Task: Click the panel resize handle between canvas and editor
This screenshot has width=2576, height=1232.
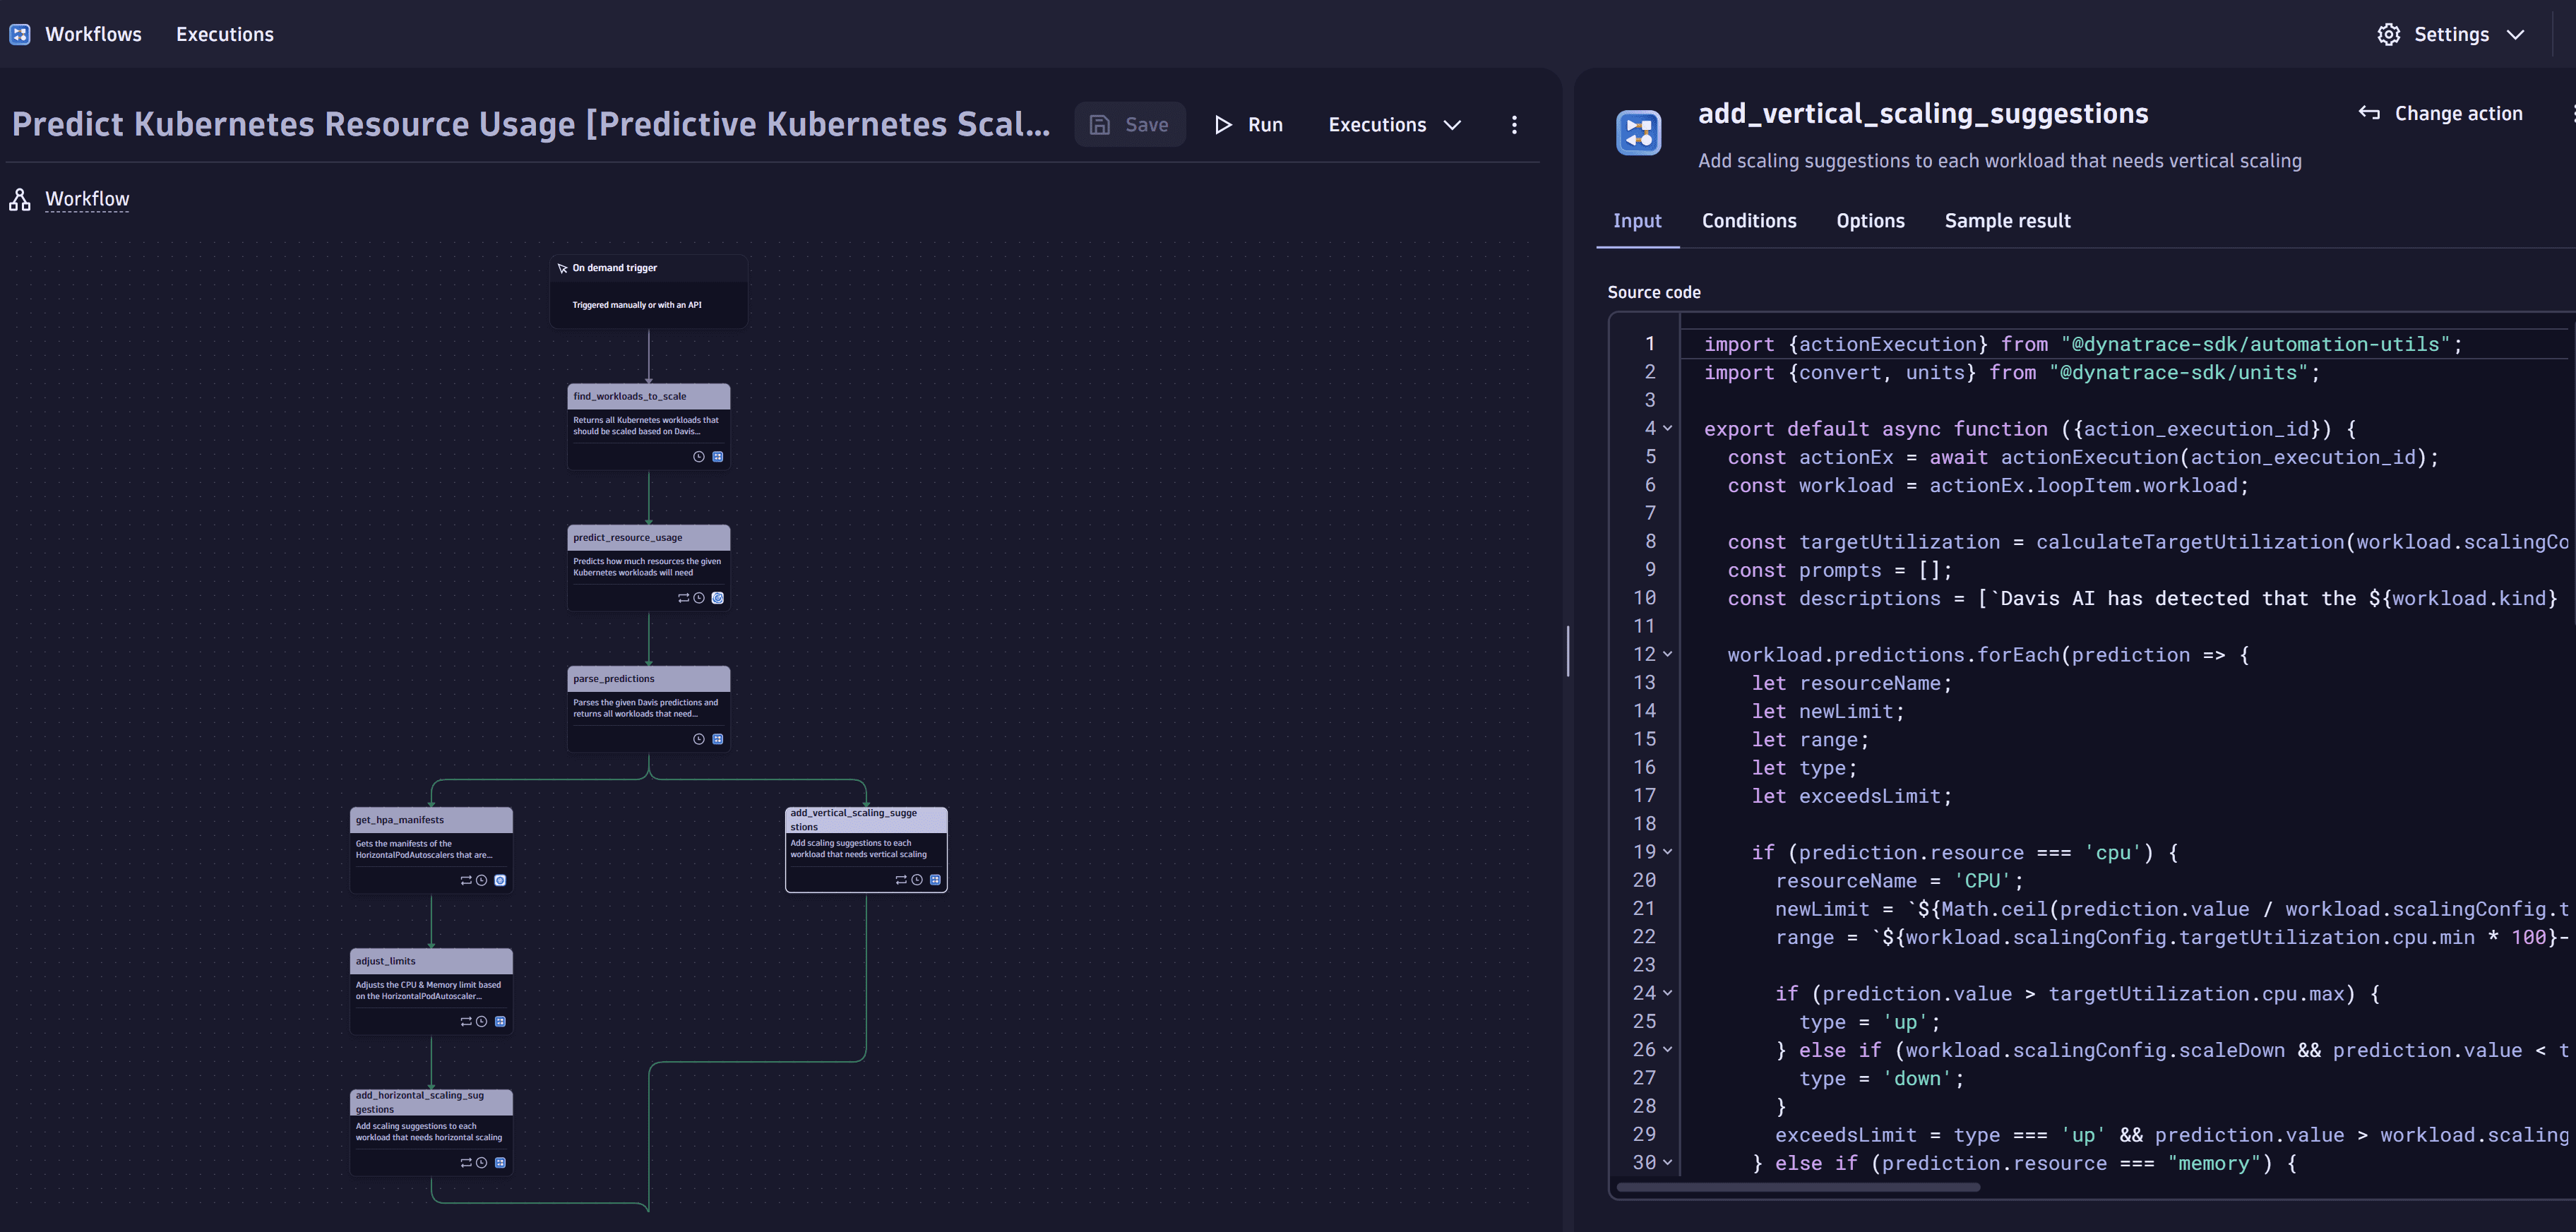Action: pos(1567,651)
